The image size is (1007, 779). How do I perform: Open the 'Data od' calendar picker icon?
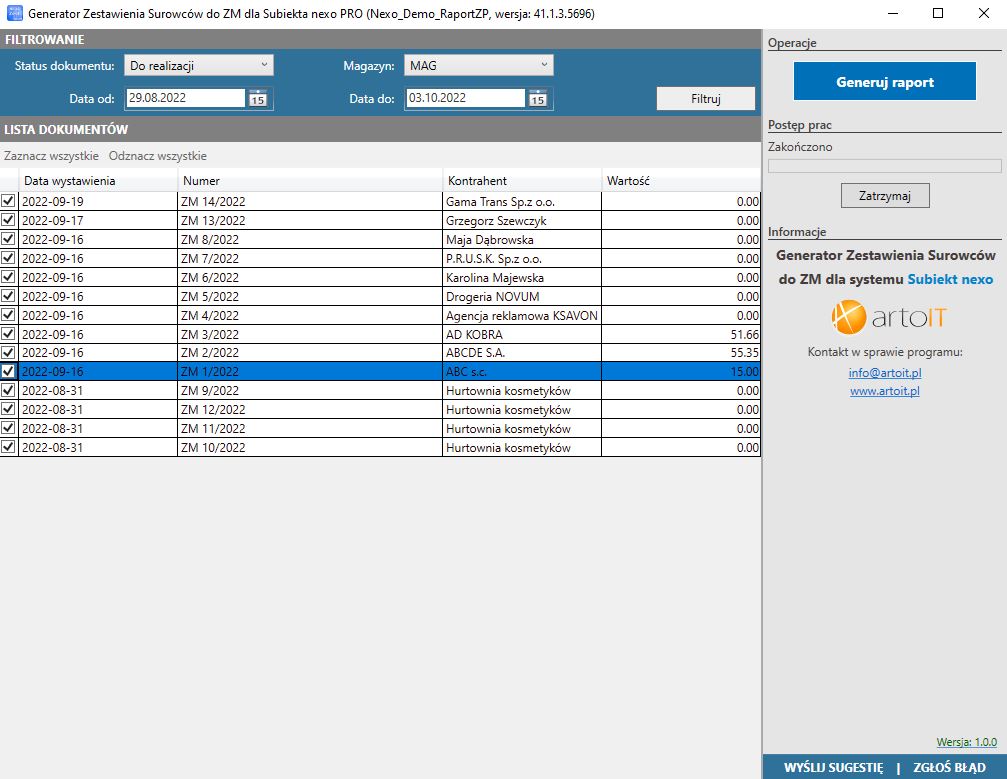(x=258, y=98)
